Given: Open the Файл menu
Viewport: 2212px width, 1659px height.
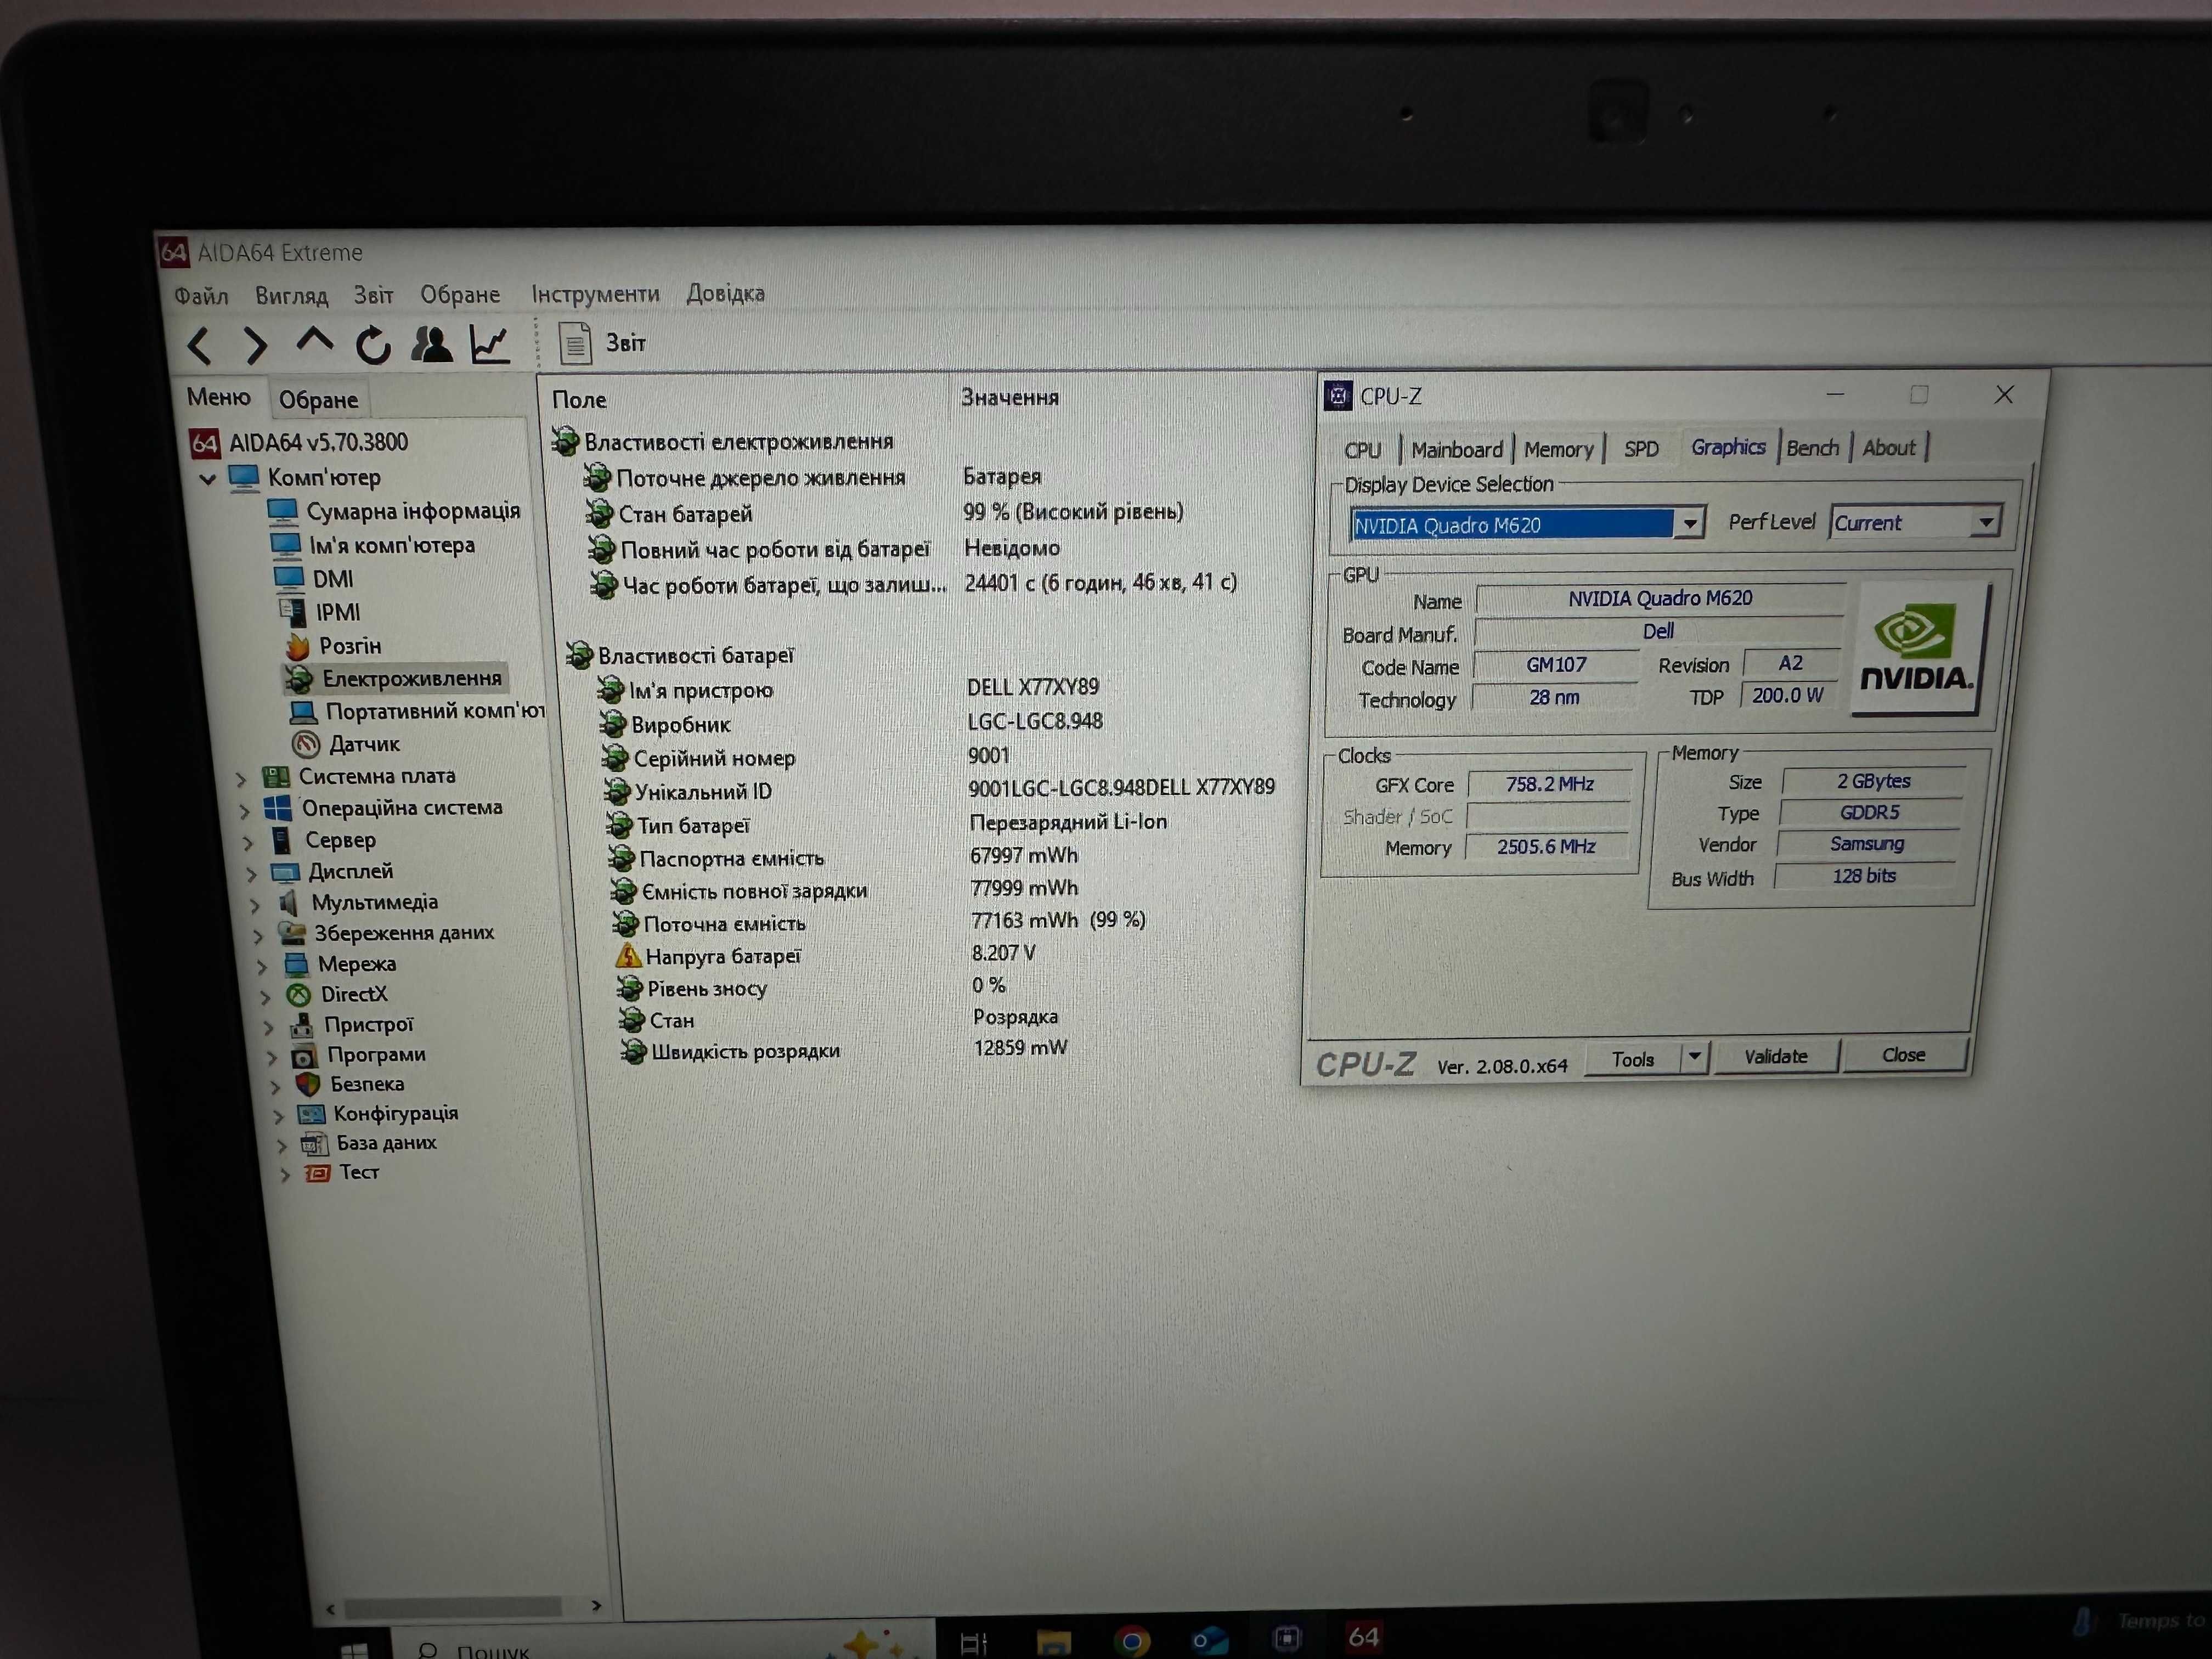Looking at the screenshot, I should [201, 296].
